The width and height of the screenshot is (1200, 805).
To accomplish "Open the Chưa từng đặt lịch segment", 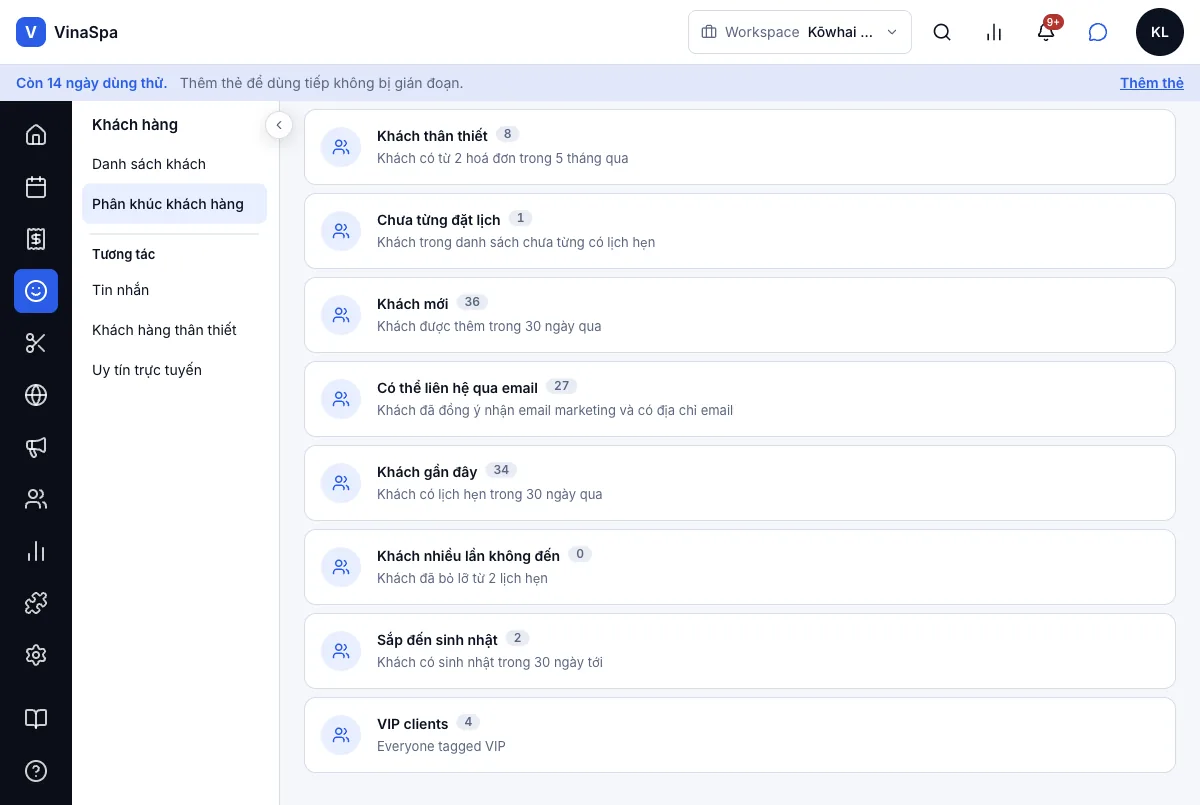I will tap(740, 231).
